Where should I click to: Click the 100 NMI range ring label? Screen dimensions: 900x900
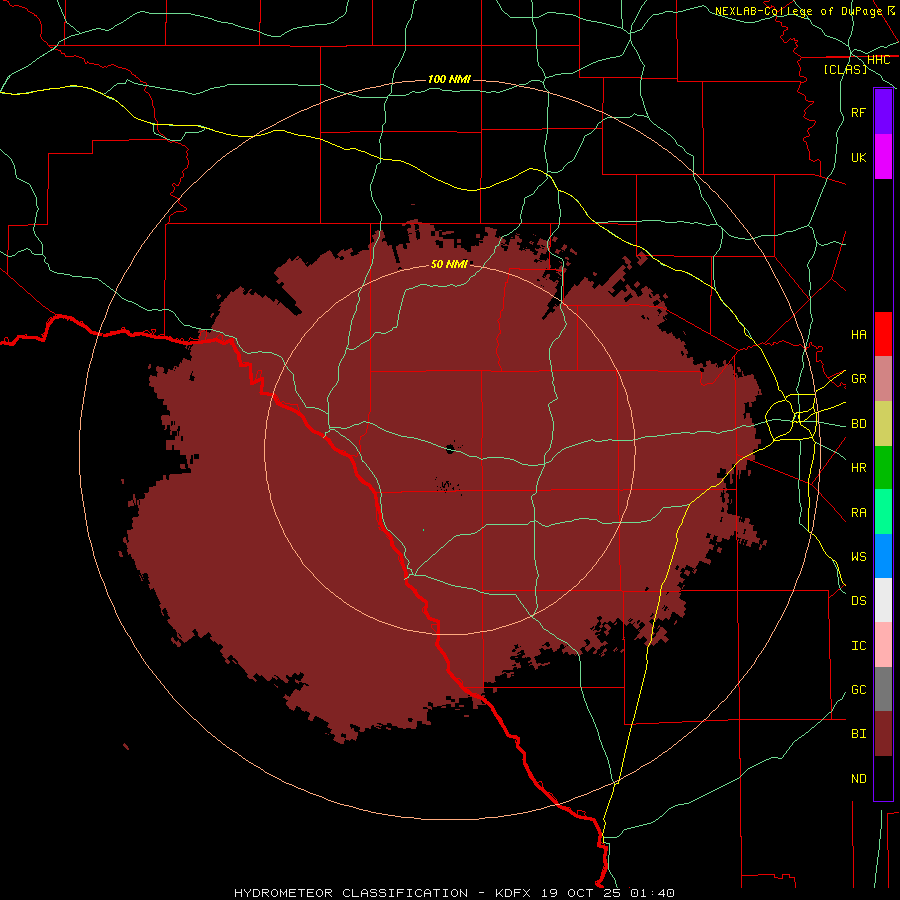449,79
